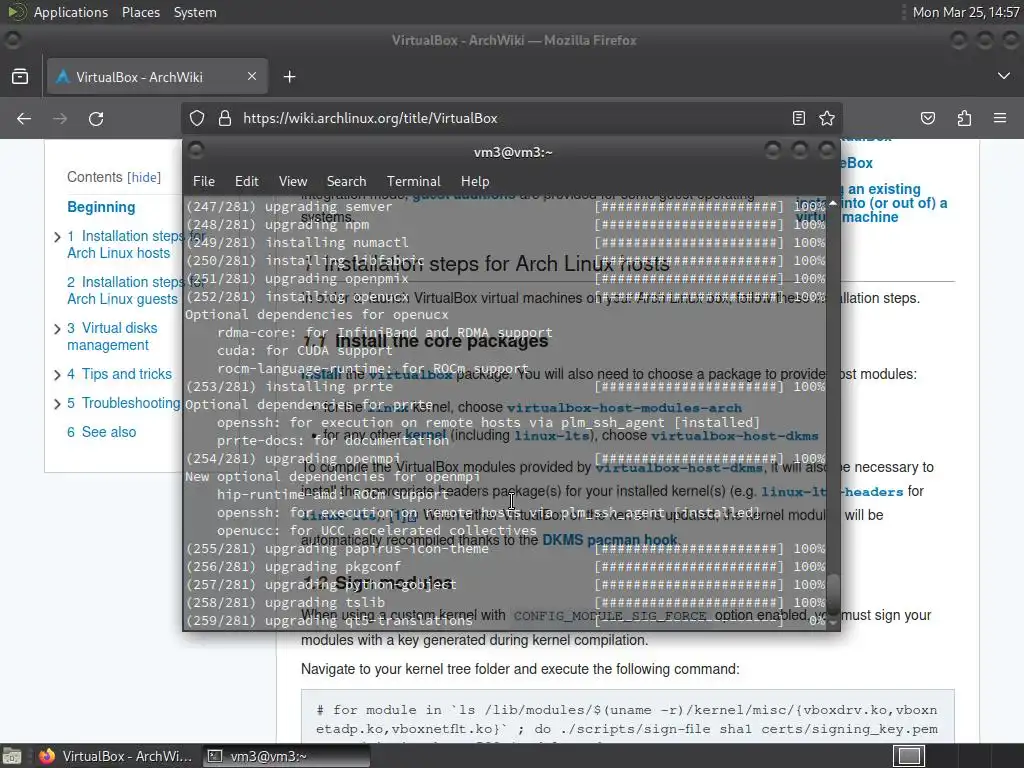Open the terminal Terminal menu
This screenshot has width=1024, height=768.
click(x=413, y=182)
